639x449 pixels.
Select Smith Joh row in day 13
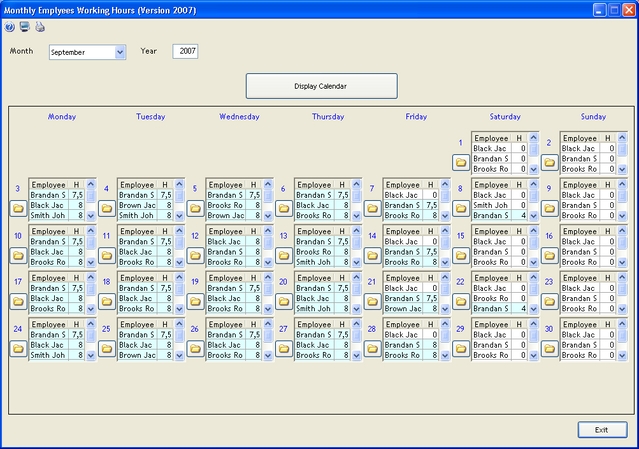click(x=322, y=262)
